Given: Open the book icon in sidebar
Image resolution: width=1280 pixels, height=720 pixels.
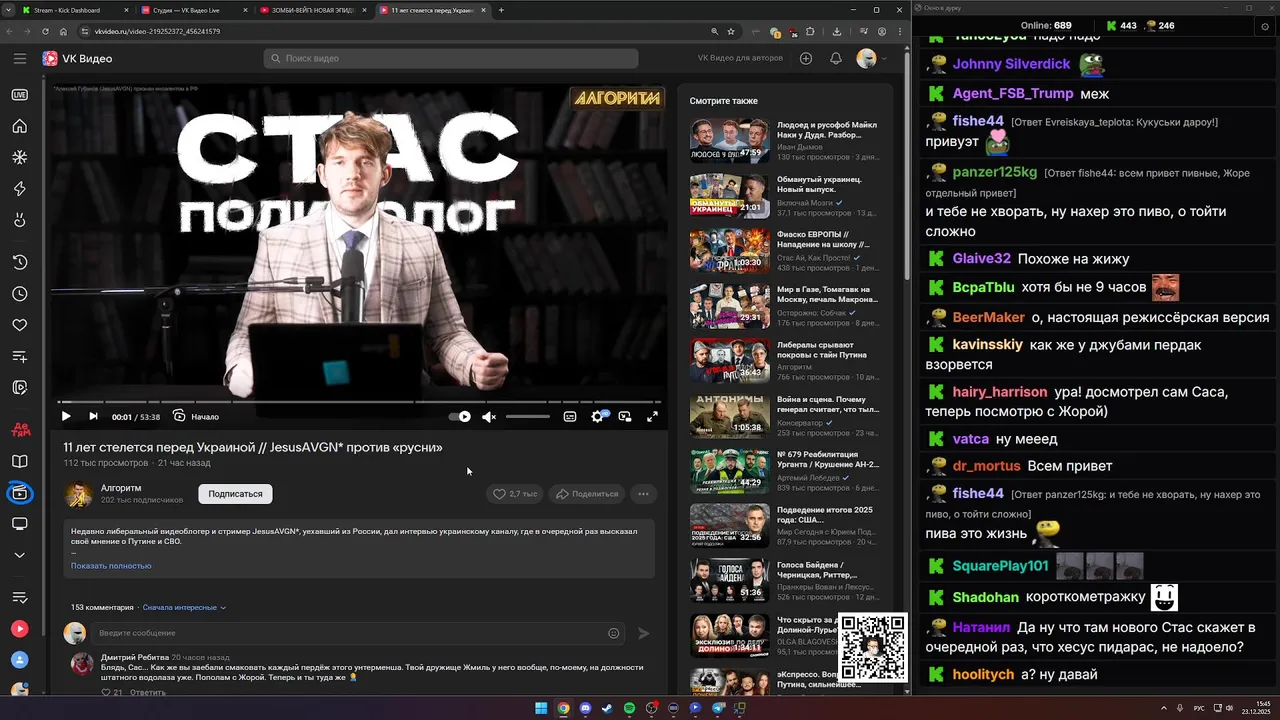Looking at the screenshot, I should pyautogui.click(x=19, y=461).
